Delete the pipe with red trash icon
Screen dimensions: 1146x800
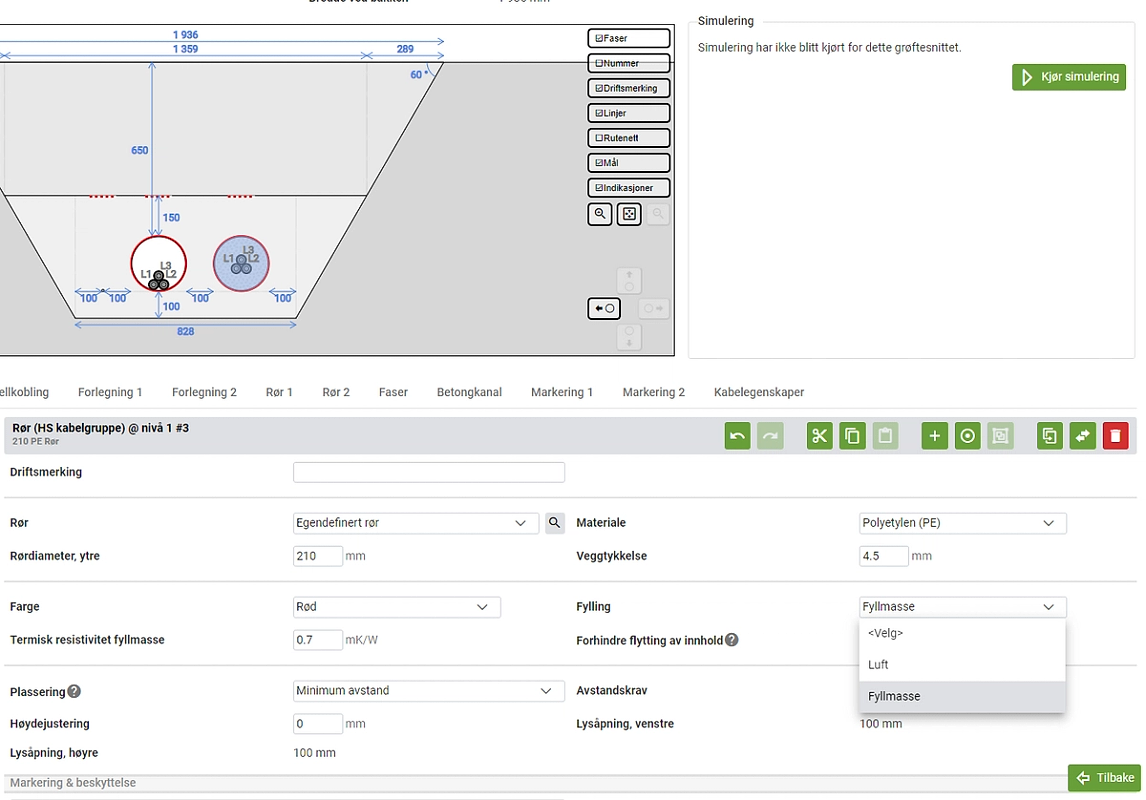tap(1115, 436)
